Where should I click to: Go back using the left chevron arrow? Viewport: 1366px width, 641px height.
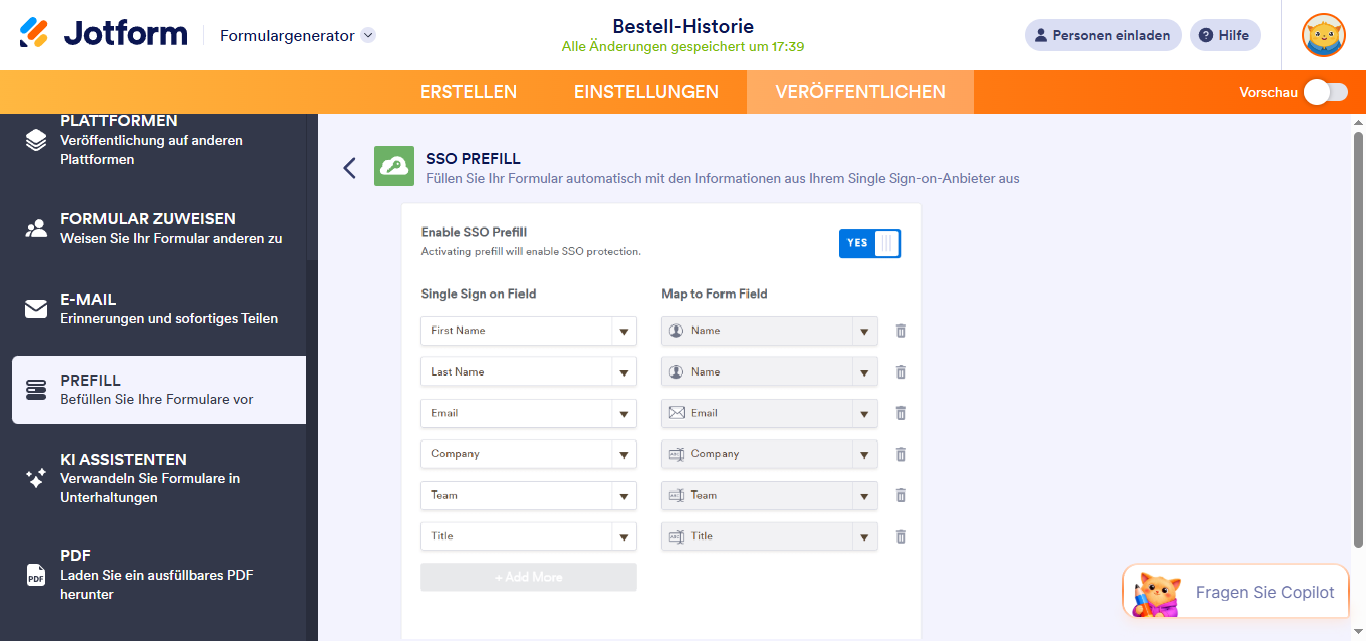pyautogui.click(x=349, y=168)
